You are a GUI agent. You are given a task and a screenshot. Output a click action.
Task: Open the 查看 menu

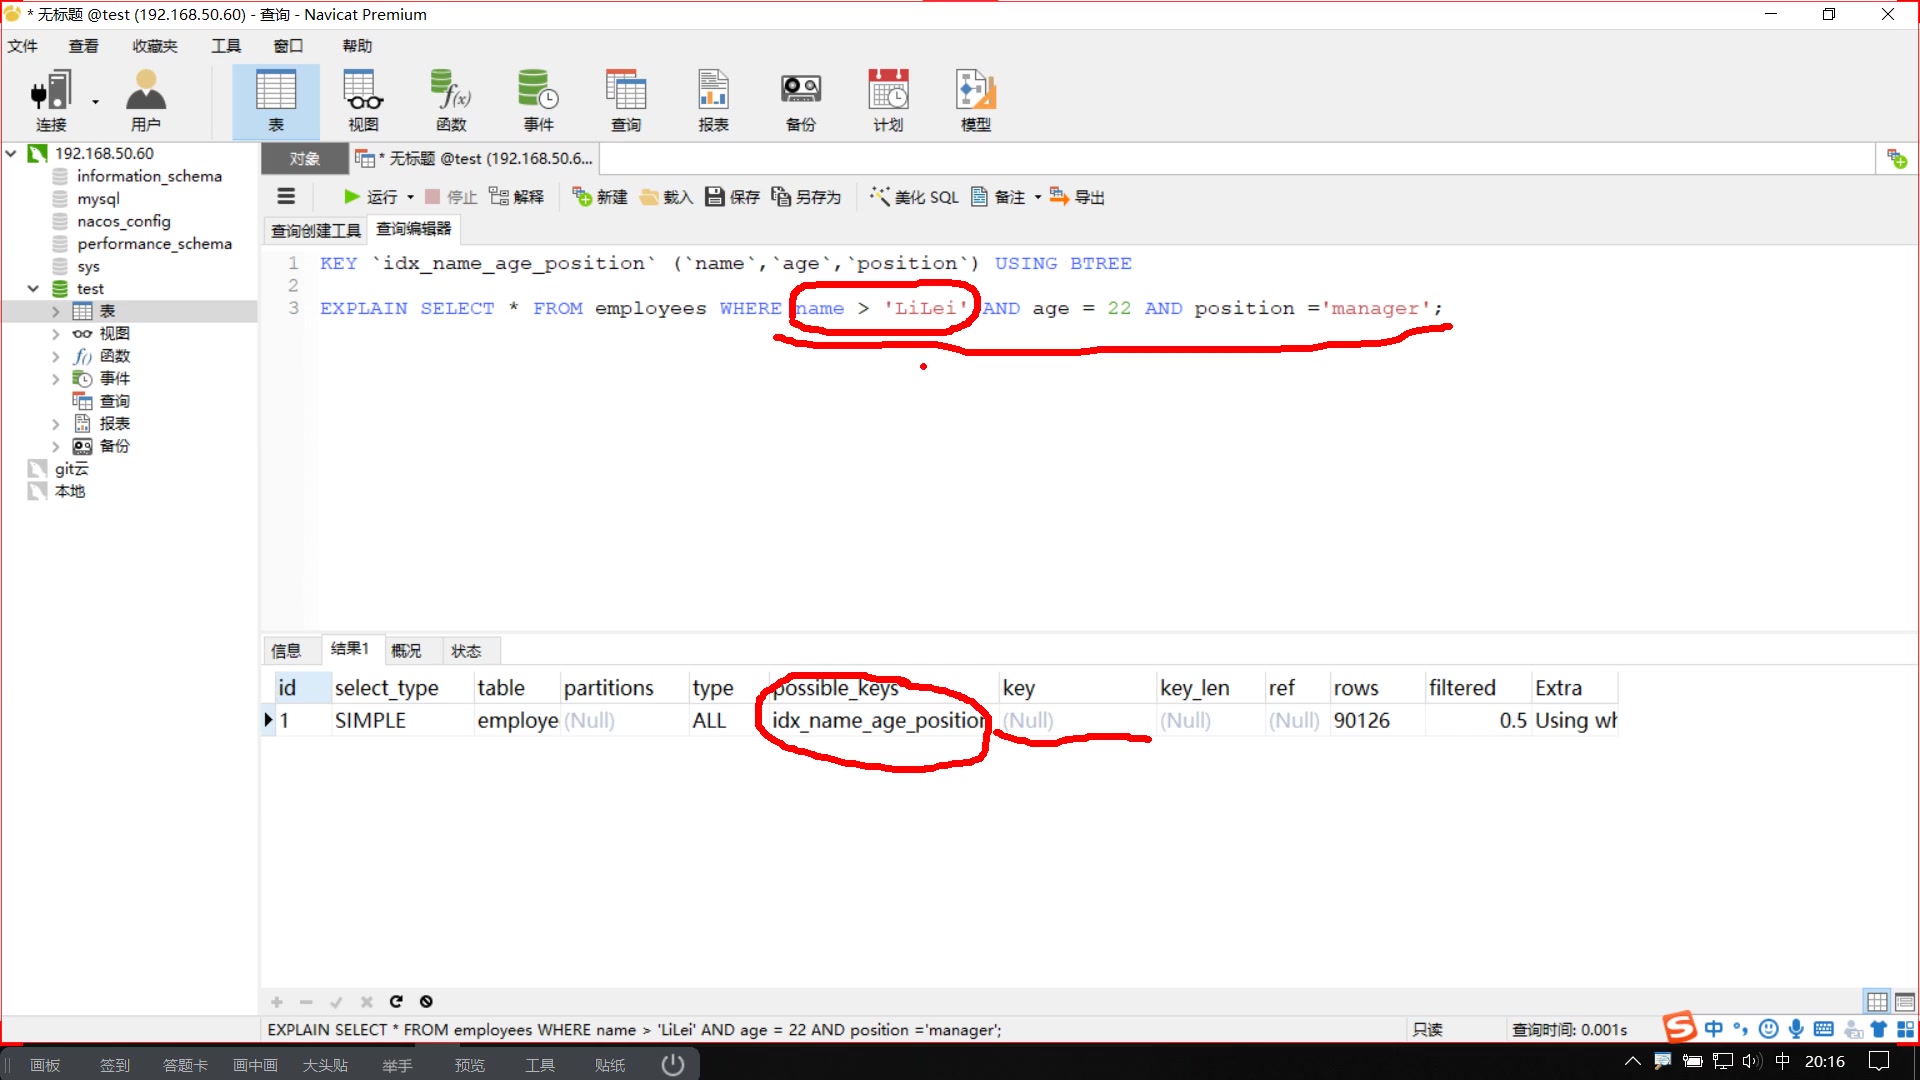[x=84, y=46]
